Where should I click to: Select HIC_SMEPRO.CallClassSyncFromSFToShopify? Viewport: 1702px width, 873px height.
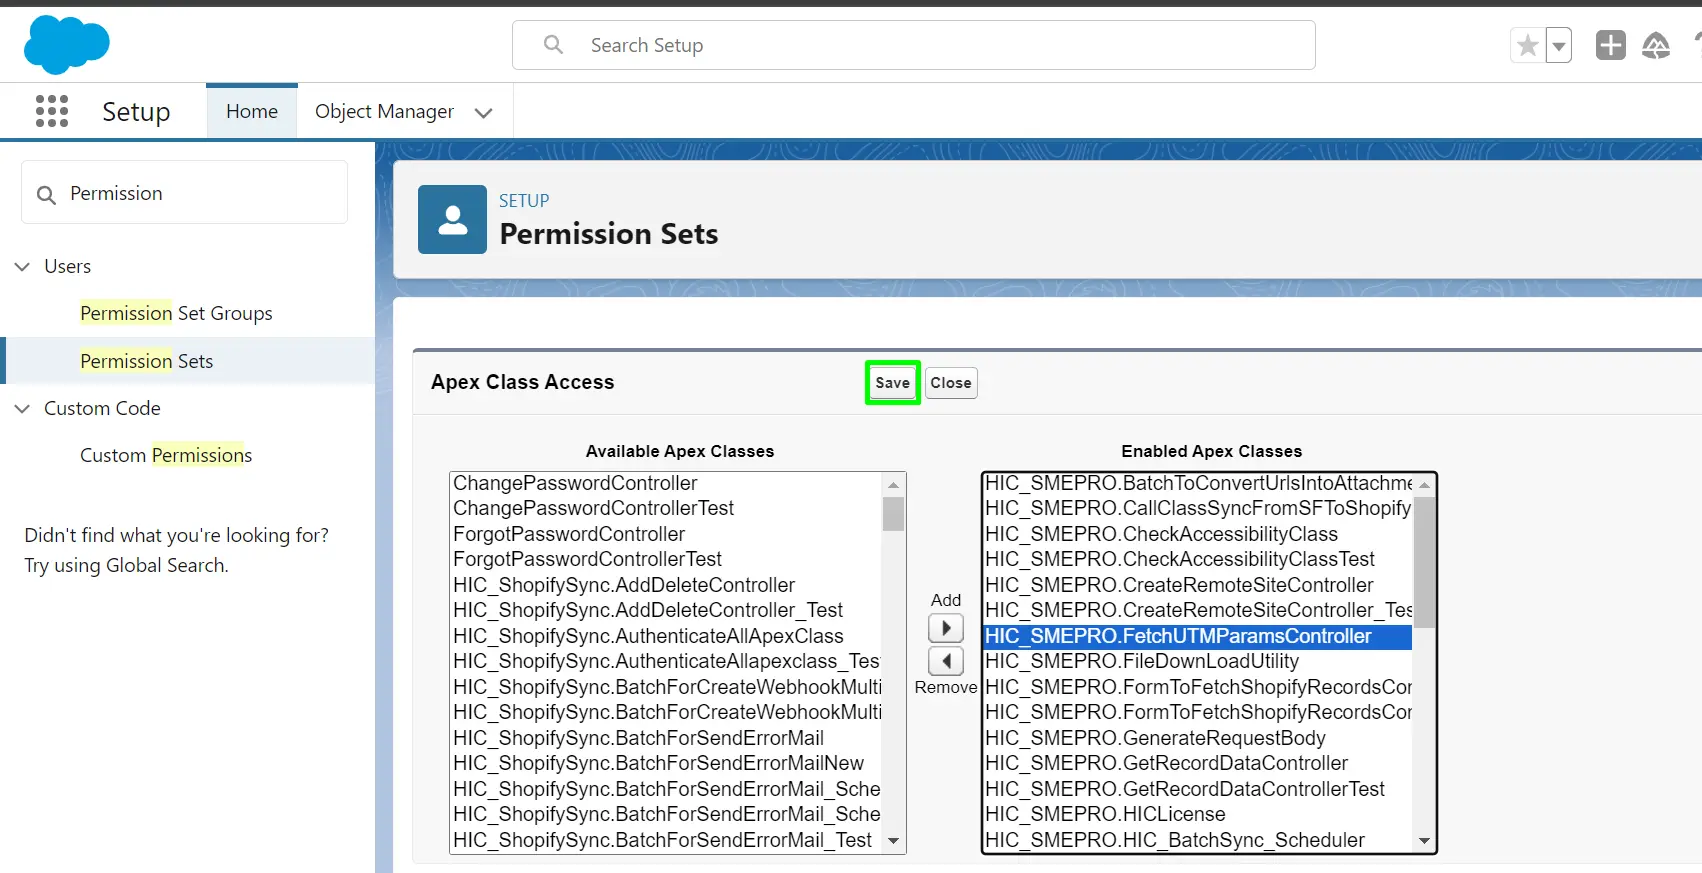point(1198,508)
